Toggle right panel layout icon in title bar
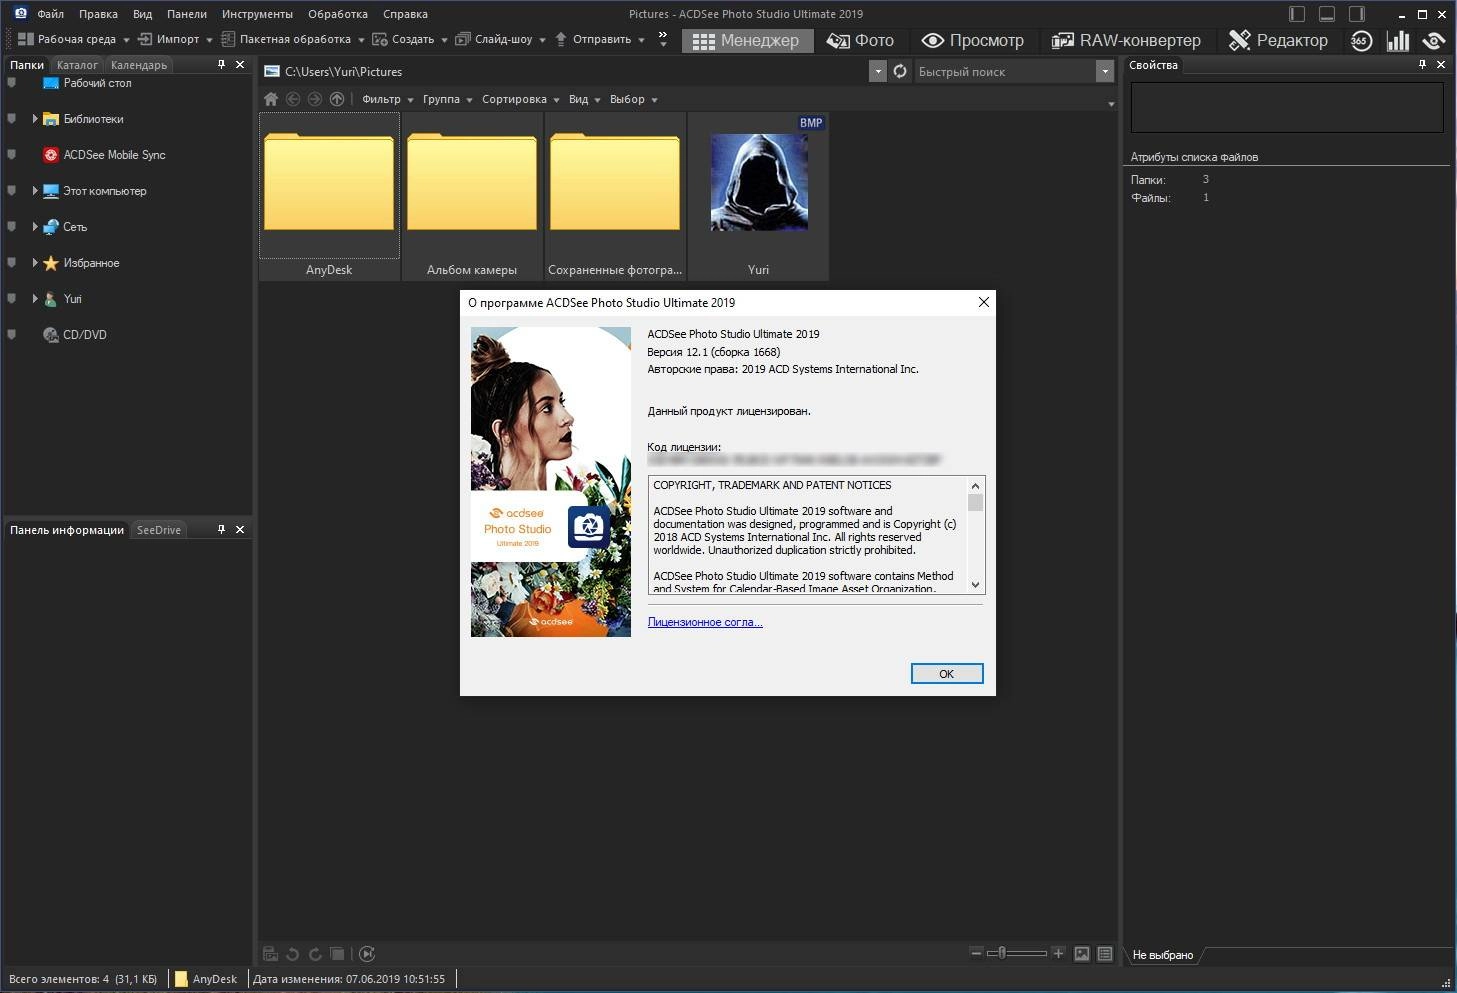The height and width of the screenshot is (993, 1457). (1357, 14)
